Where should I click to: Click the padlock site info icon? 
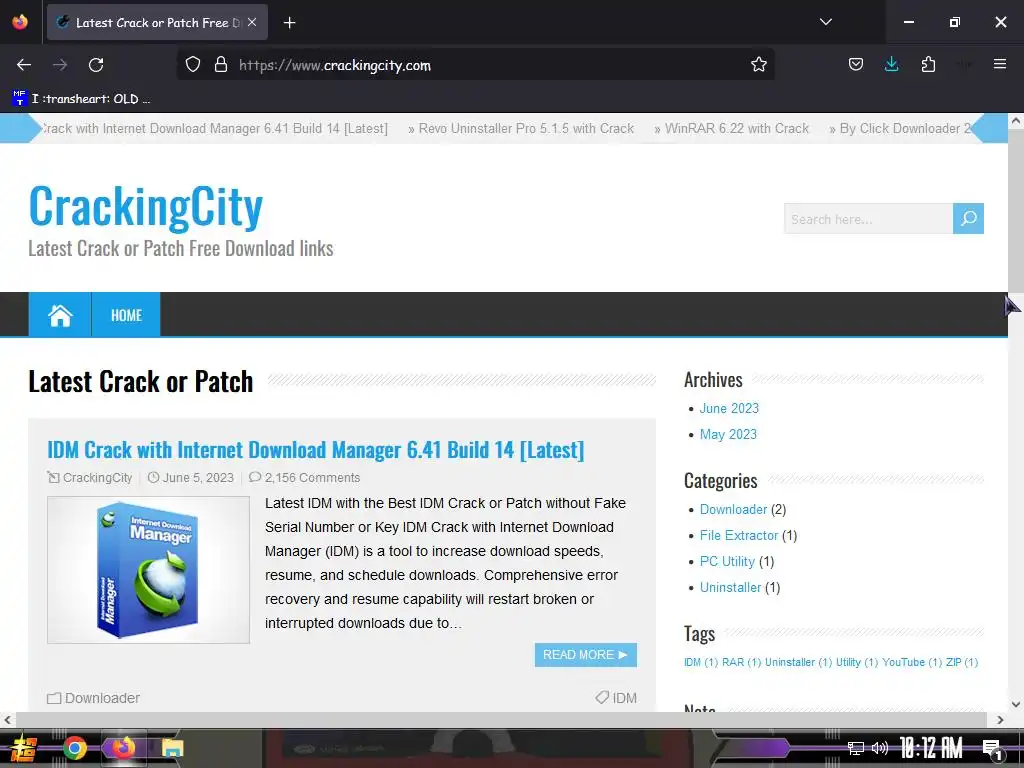pos(221,65)
